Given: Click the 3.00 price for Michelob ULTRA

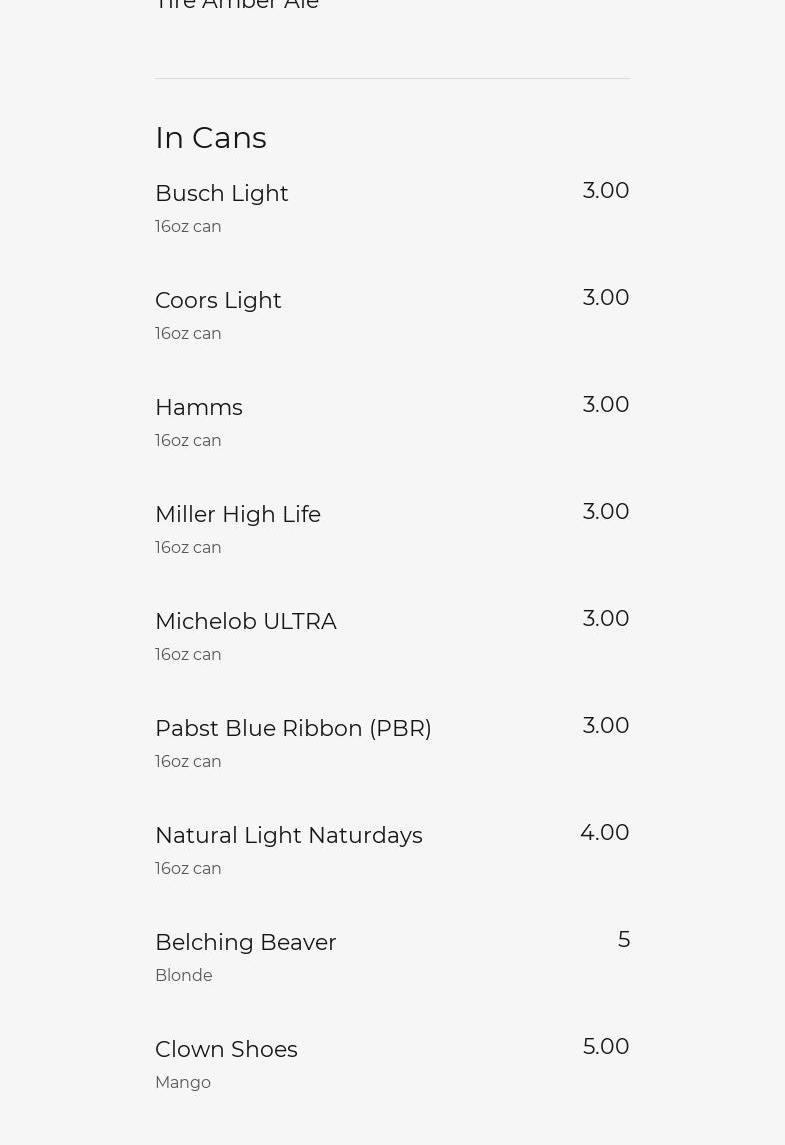Looking at the screenshot, I should 606,619.
